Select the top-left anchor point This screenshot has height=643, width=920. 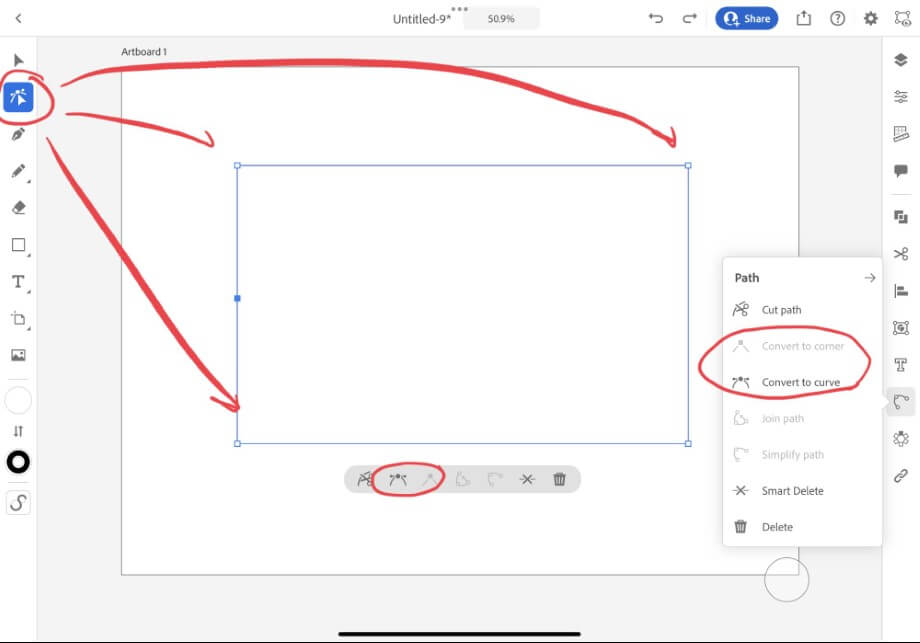tap(237, 165)
